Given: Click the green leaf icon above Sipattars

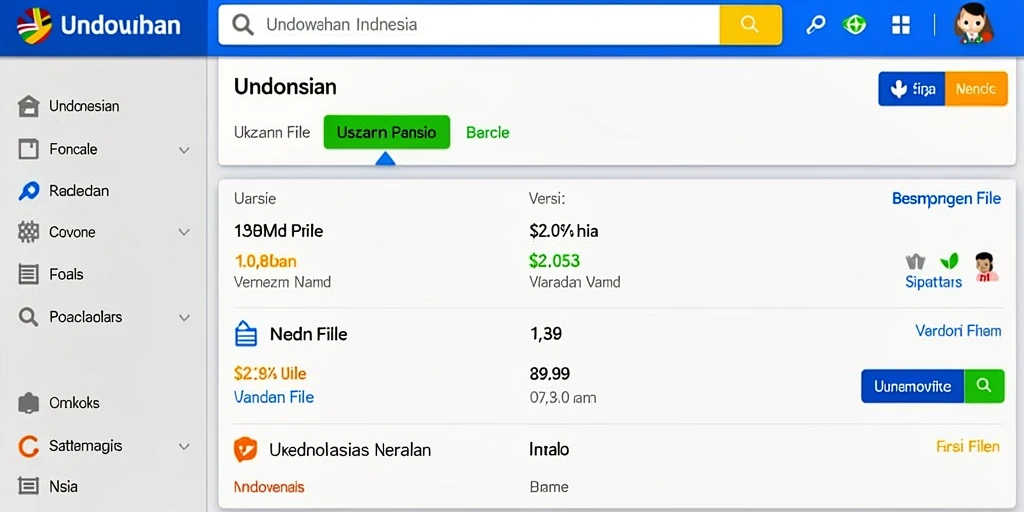Looking at the screenshot, I should [949, 261].
